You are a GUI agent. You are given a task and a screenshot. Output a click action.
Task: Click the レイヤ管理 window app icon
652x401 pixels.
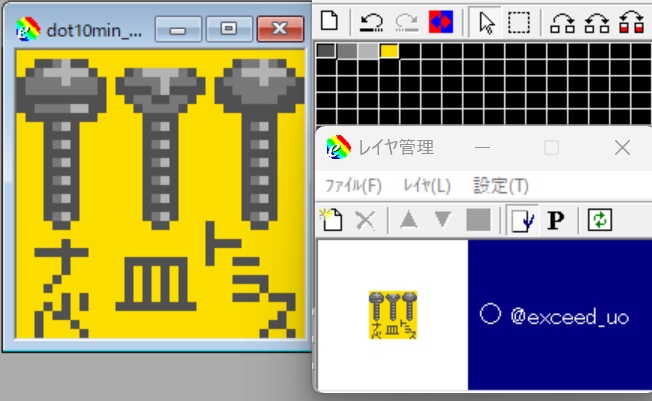pyautogui.click(x=338, y=147)
